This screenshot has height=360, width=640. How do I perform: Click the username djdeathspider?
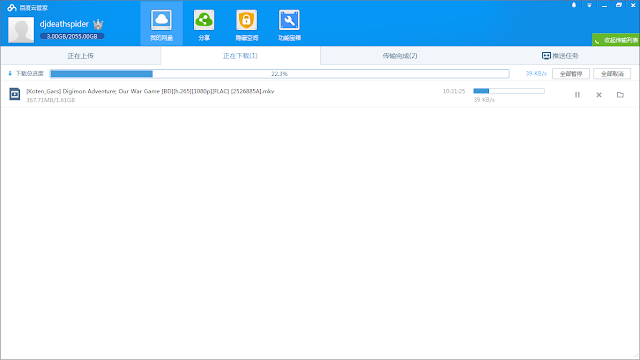coord(64,24)
